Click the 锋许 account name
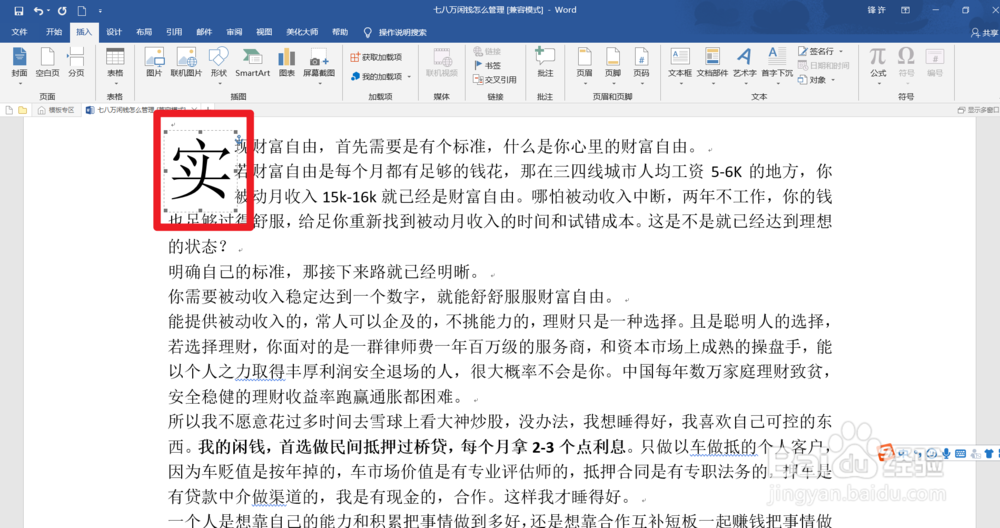The image size is (1000, 528). tap(876, 10)
